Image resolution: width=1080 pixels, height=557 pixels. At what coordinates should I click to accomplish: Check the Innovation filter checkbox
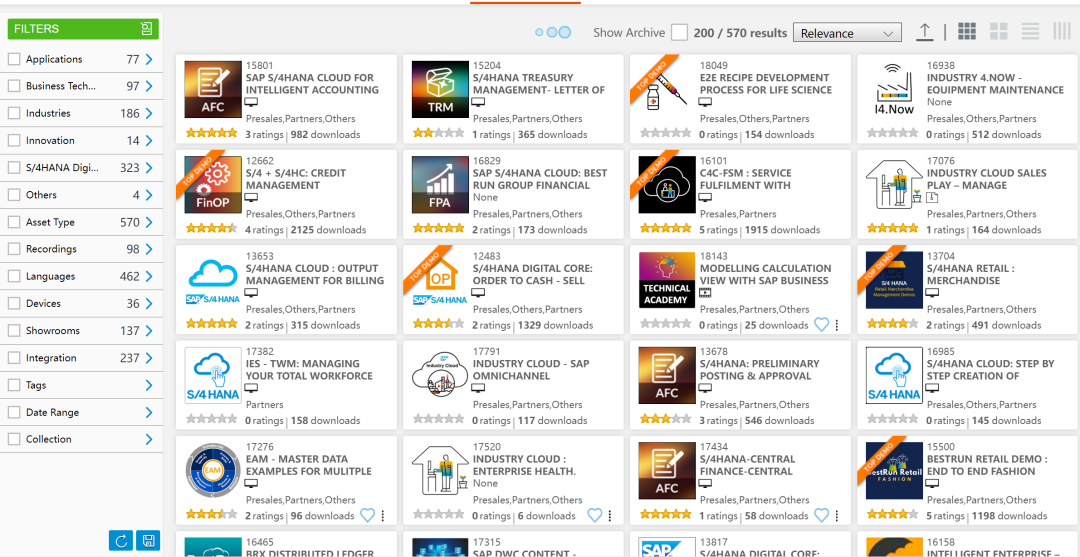pyautogui.click(x=14, y=140)
